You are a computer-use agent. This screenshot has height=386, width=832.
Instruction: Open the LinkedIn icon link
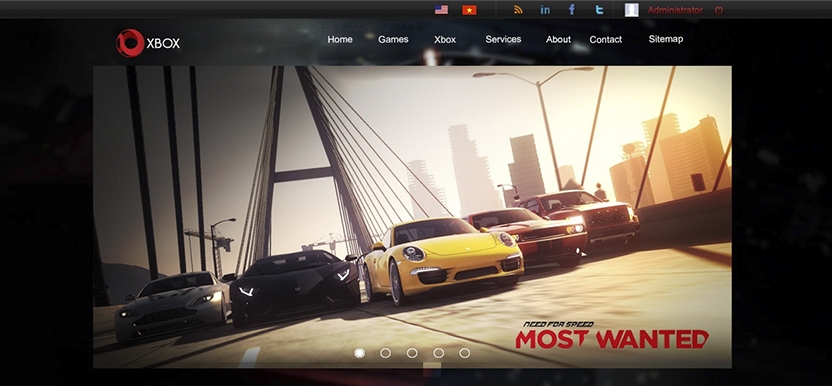[545, 10]
